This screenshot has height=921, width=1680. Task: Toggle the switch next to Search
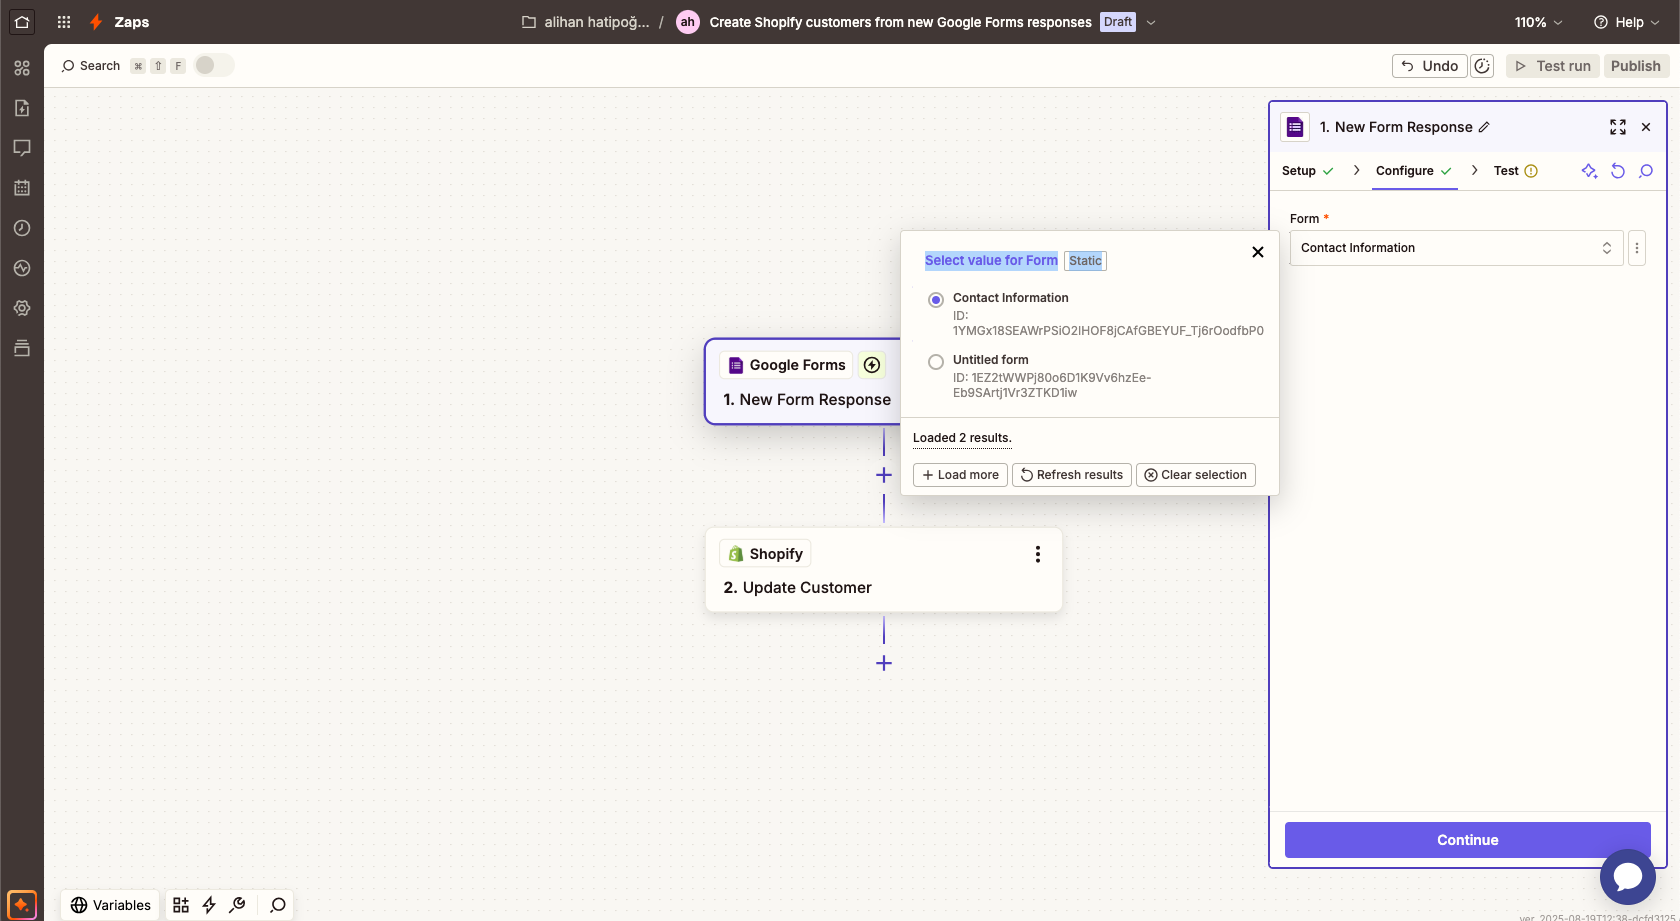click(213, 65)
